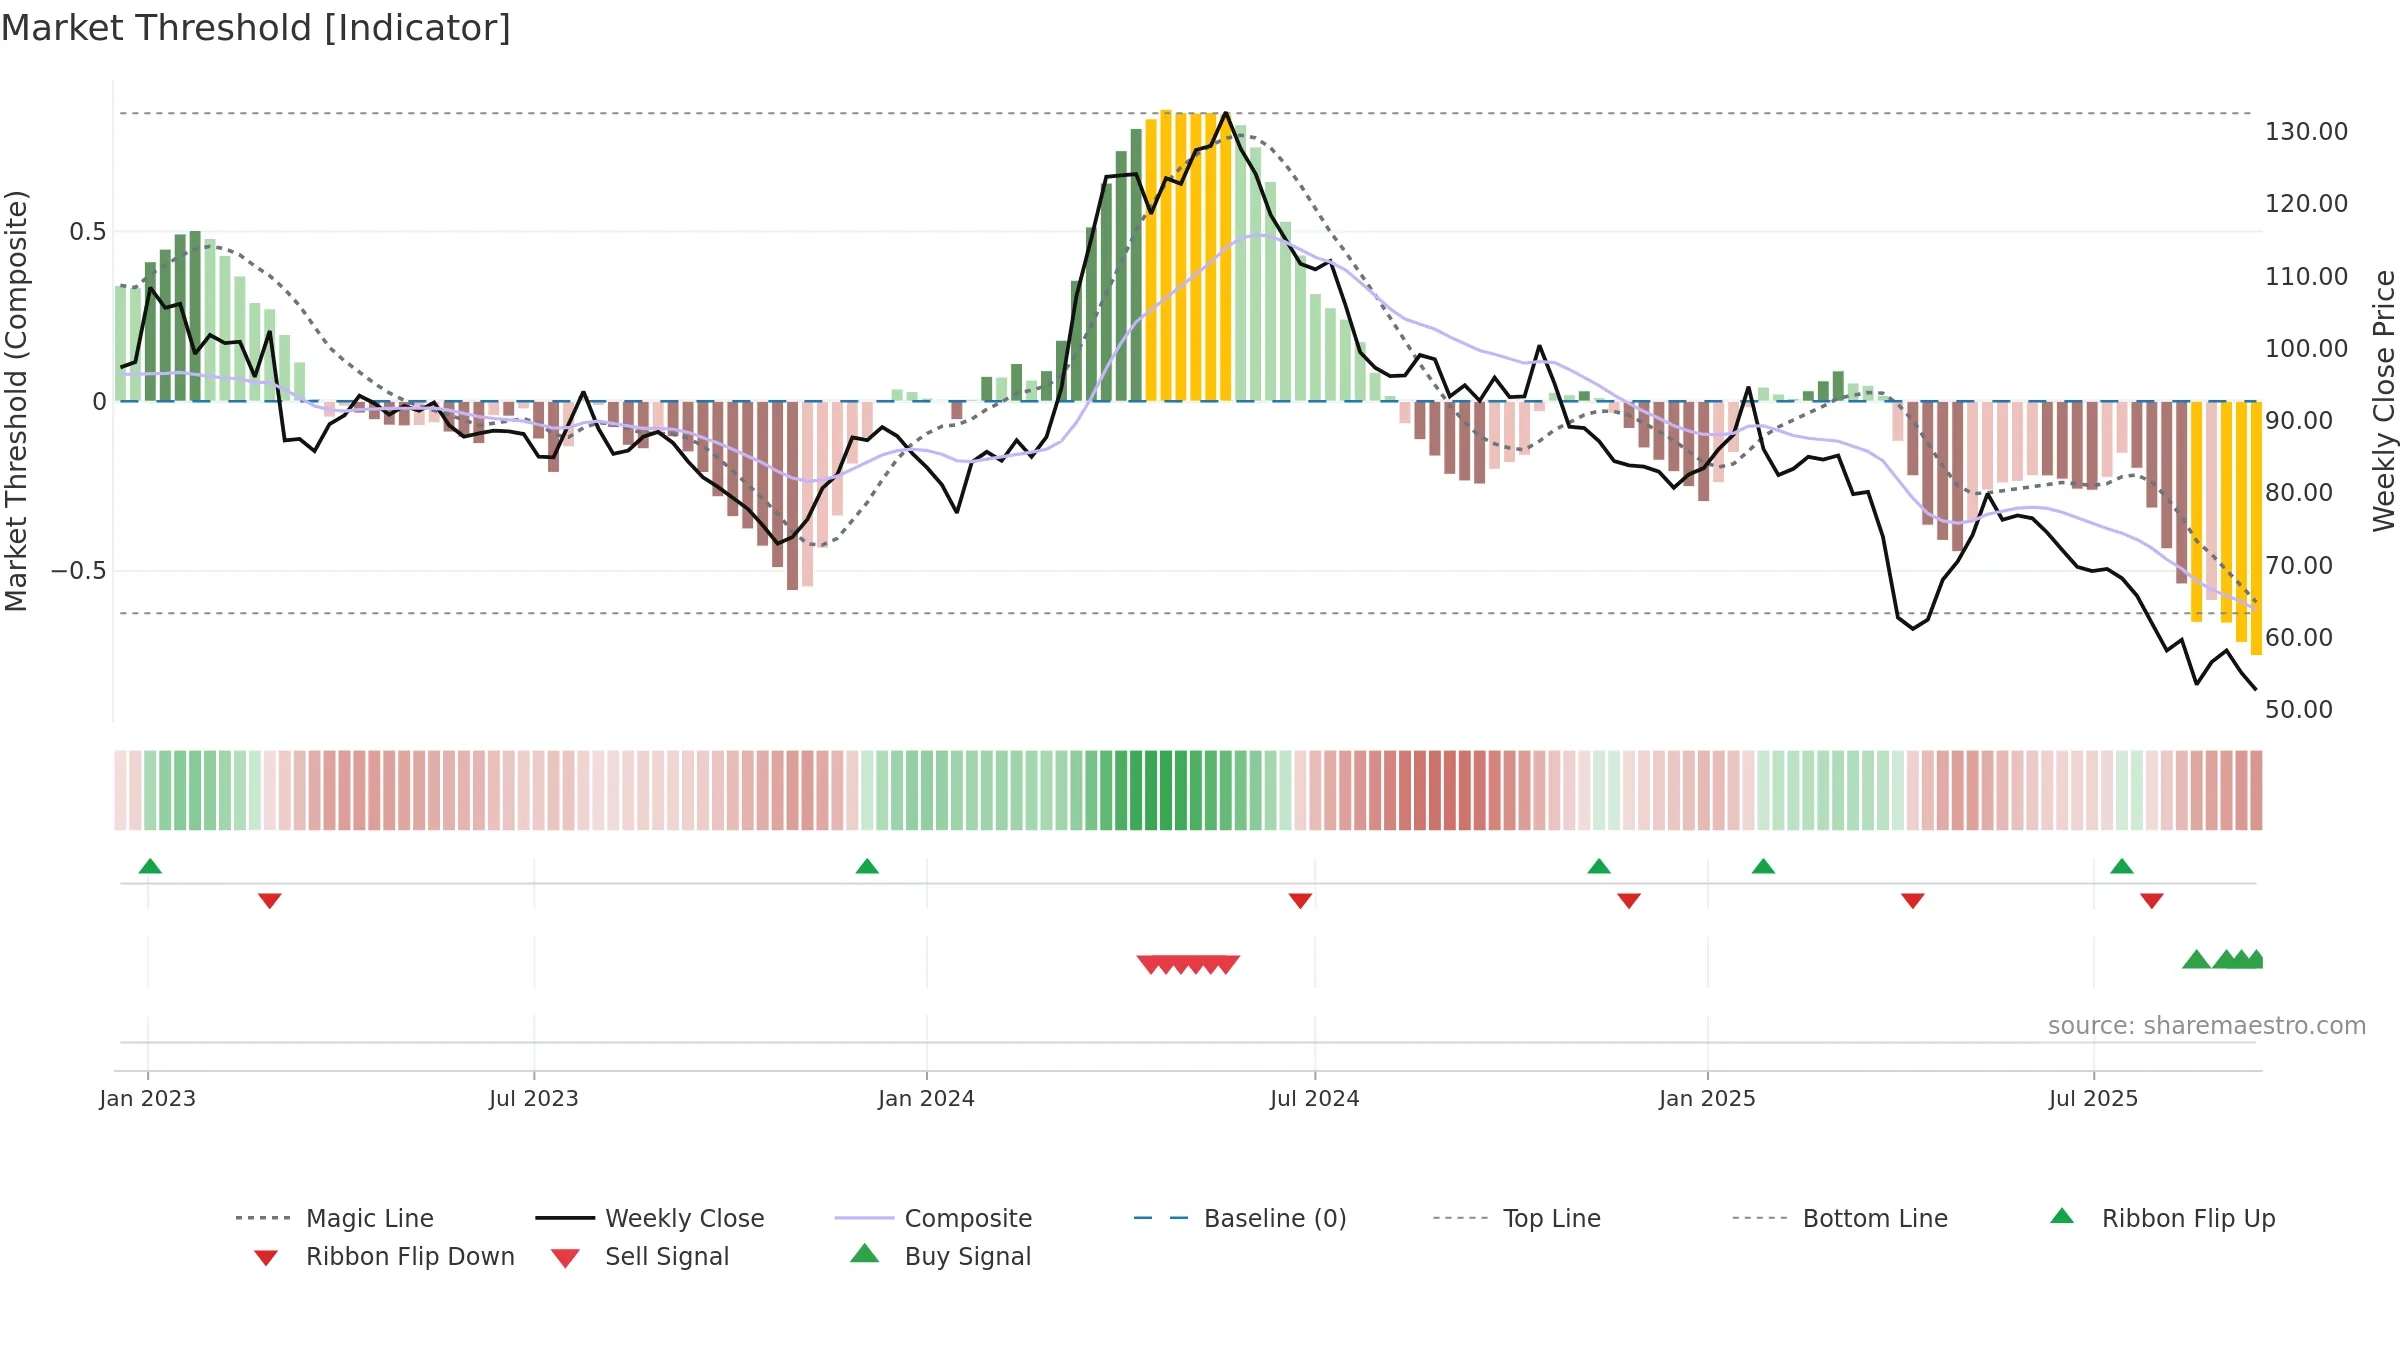Screen dimensions: 2400x1350
Task: Click the ribbon flip down marker in August 2025
Action: pos(2152,901)
